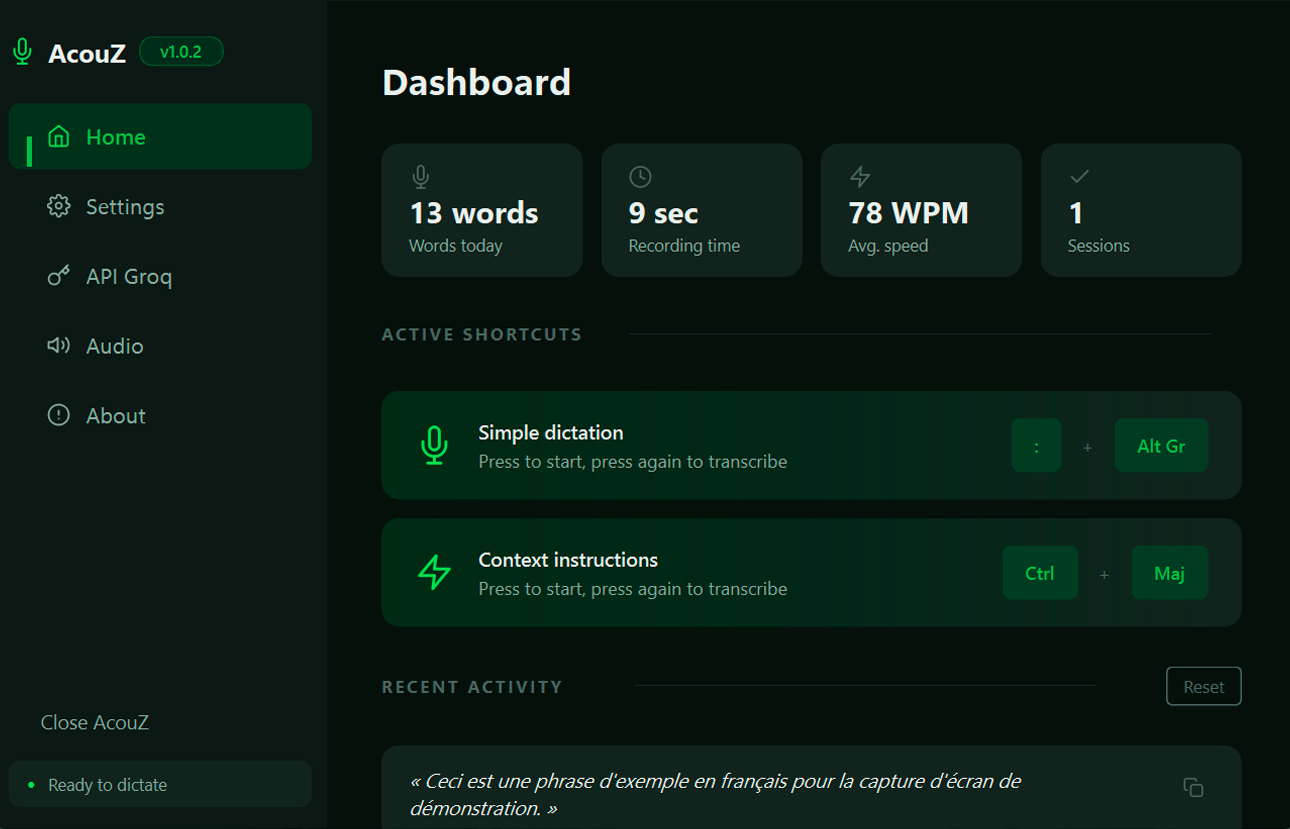This screenshot has height=829, width=1290.
Task: Click the microphone icon in the AcouZ logo
Action: 21,51
